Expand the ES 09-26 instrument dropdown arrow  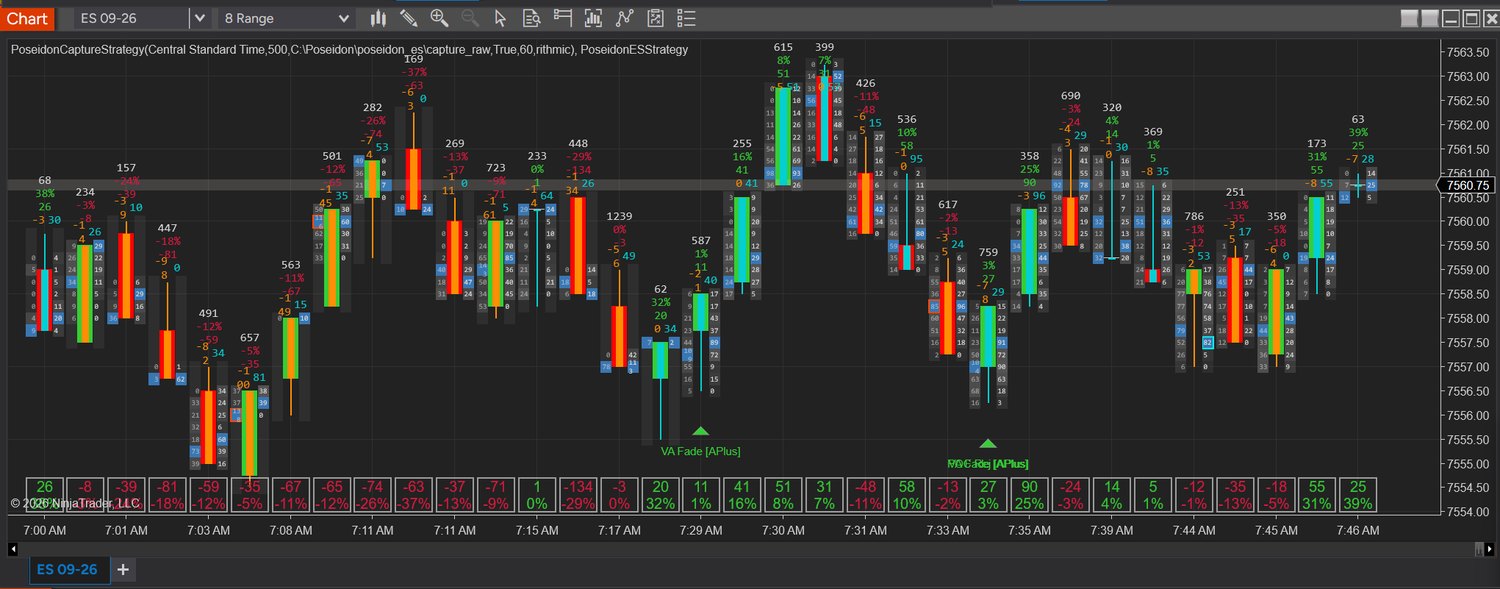click(x=198, y=18)
